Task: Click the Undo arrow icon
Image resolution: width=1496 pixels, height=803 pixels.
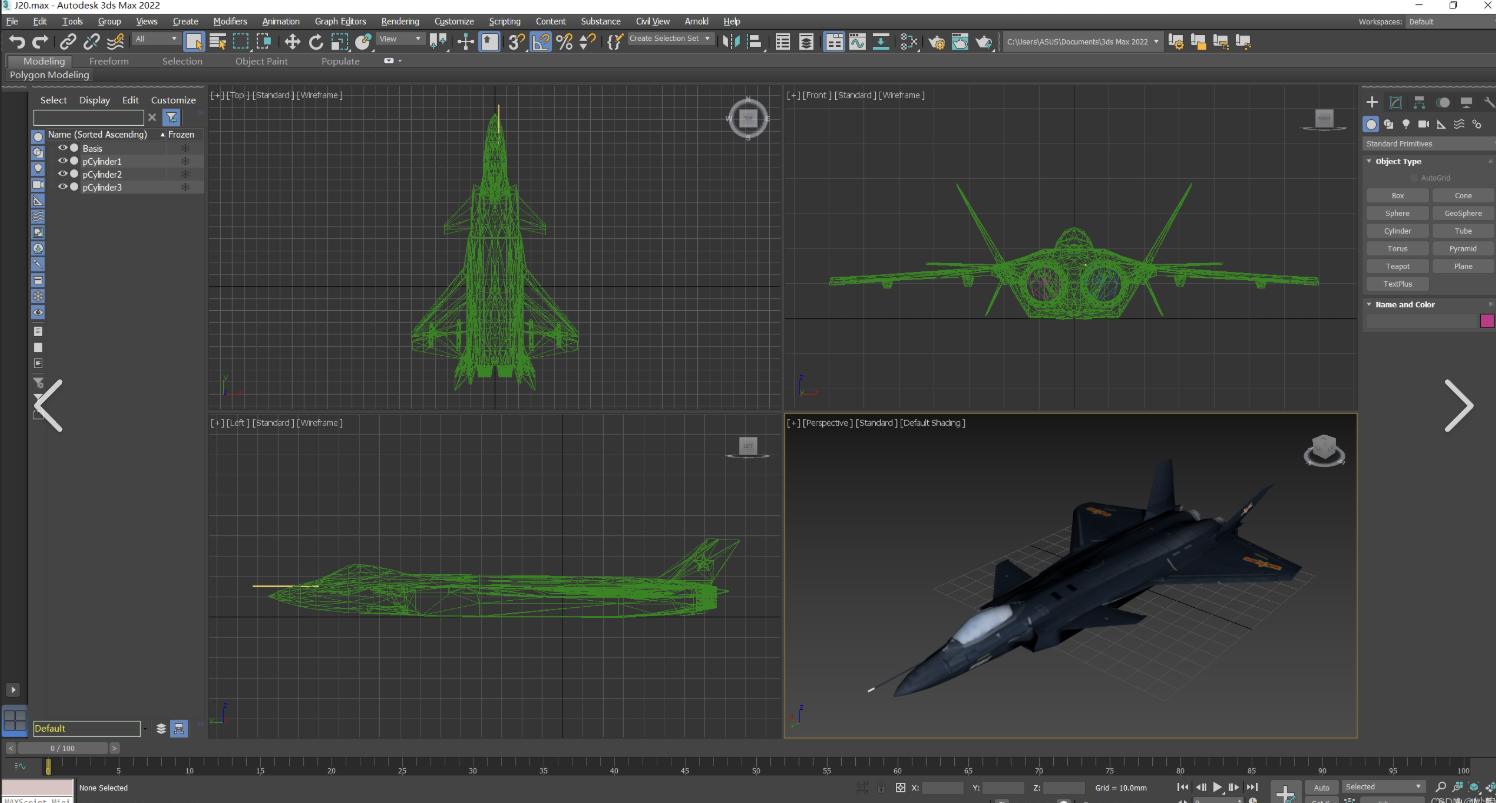Action: point(16,41)
